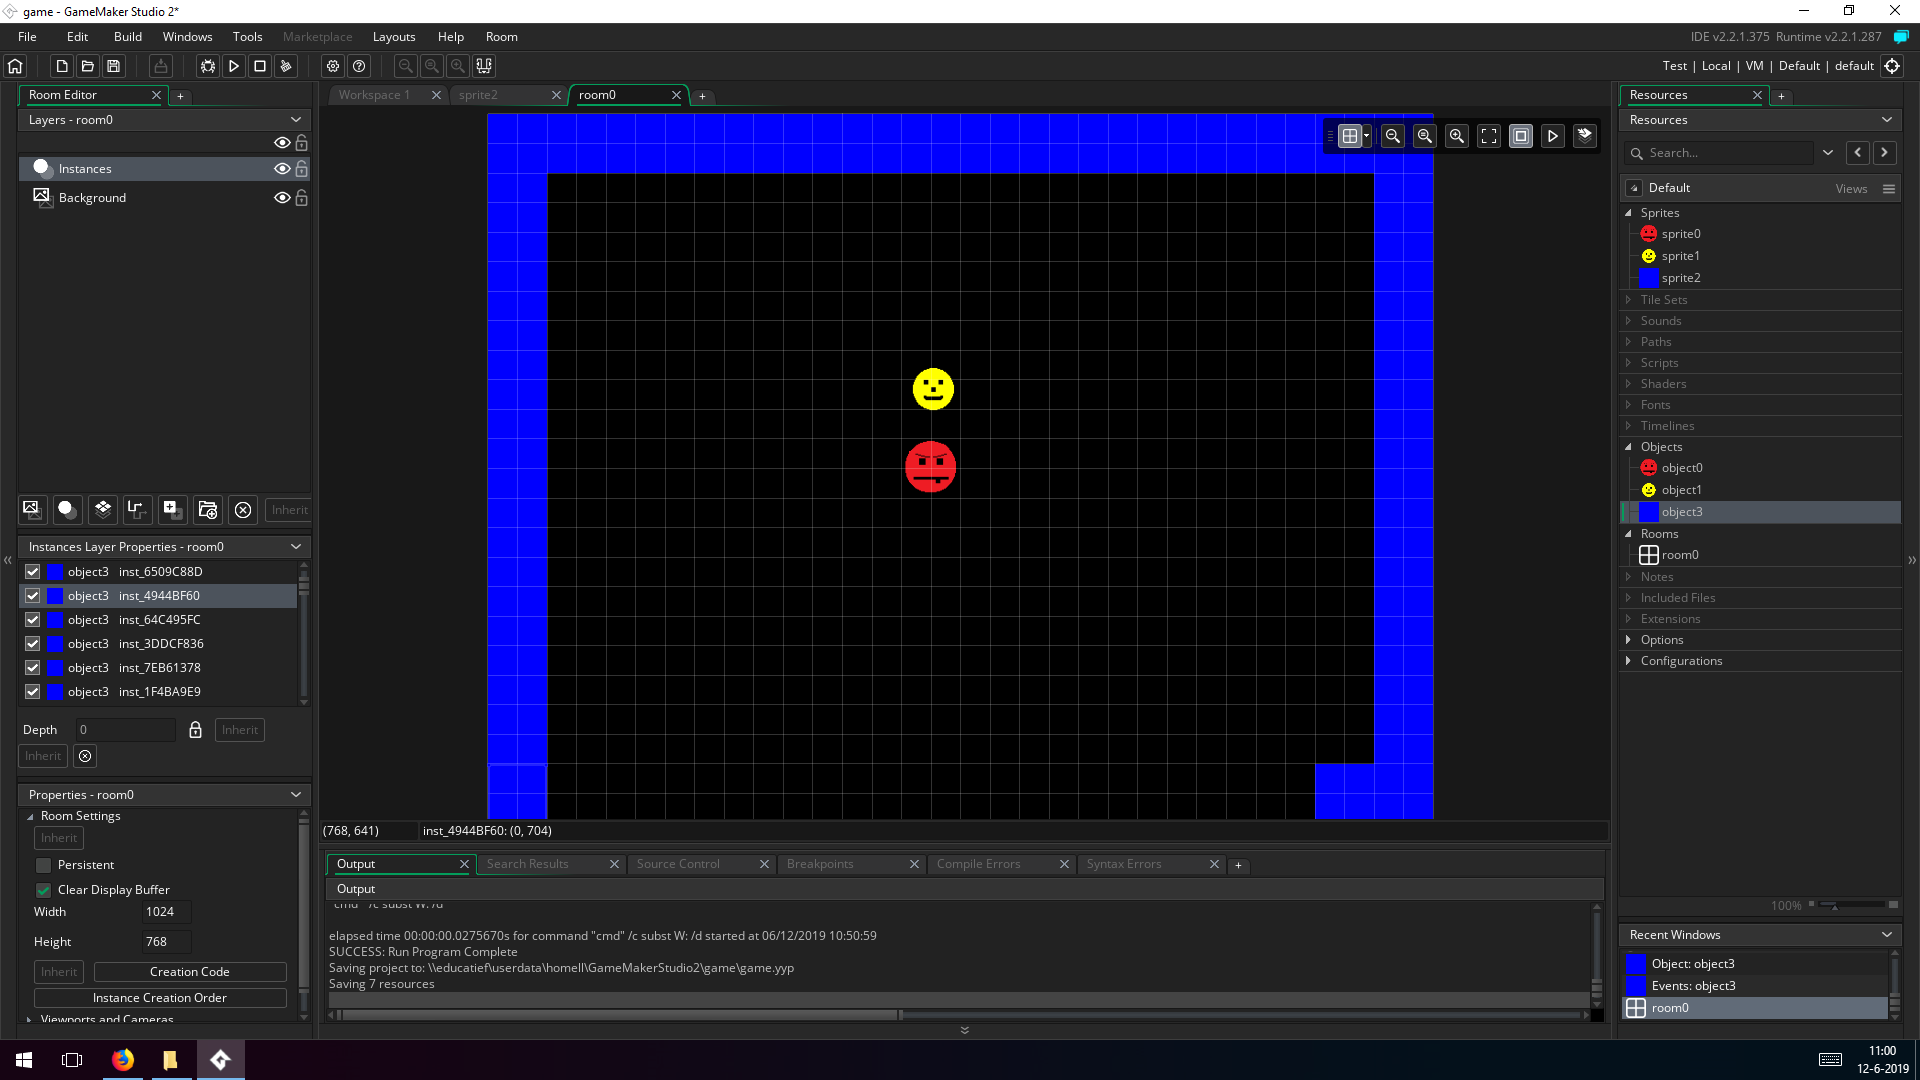Run the game with the play button
1920x1080 pixels.
coord(234,66)
